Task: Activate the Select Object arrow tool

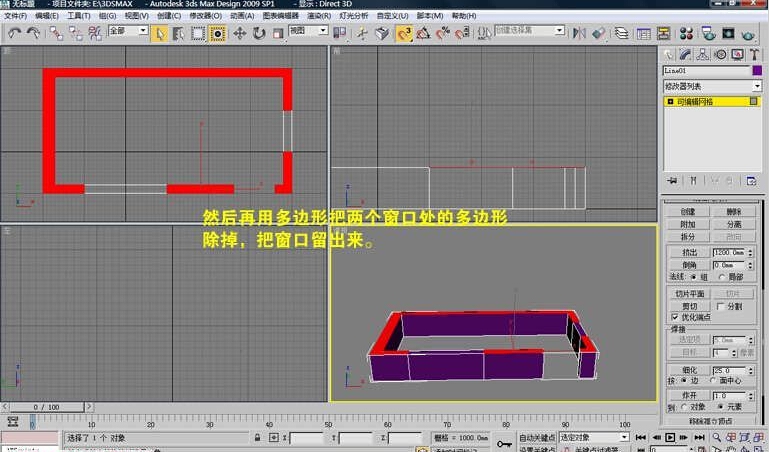Action: [x=160, y=33]
